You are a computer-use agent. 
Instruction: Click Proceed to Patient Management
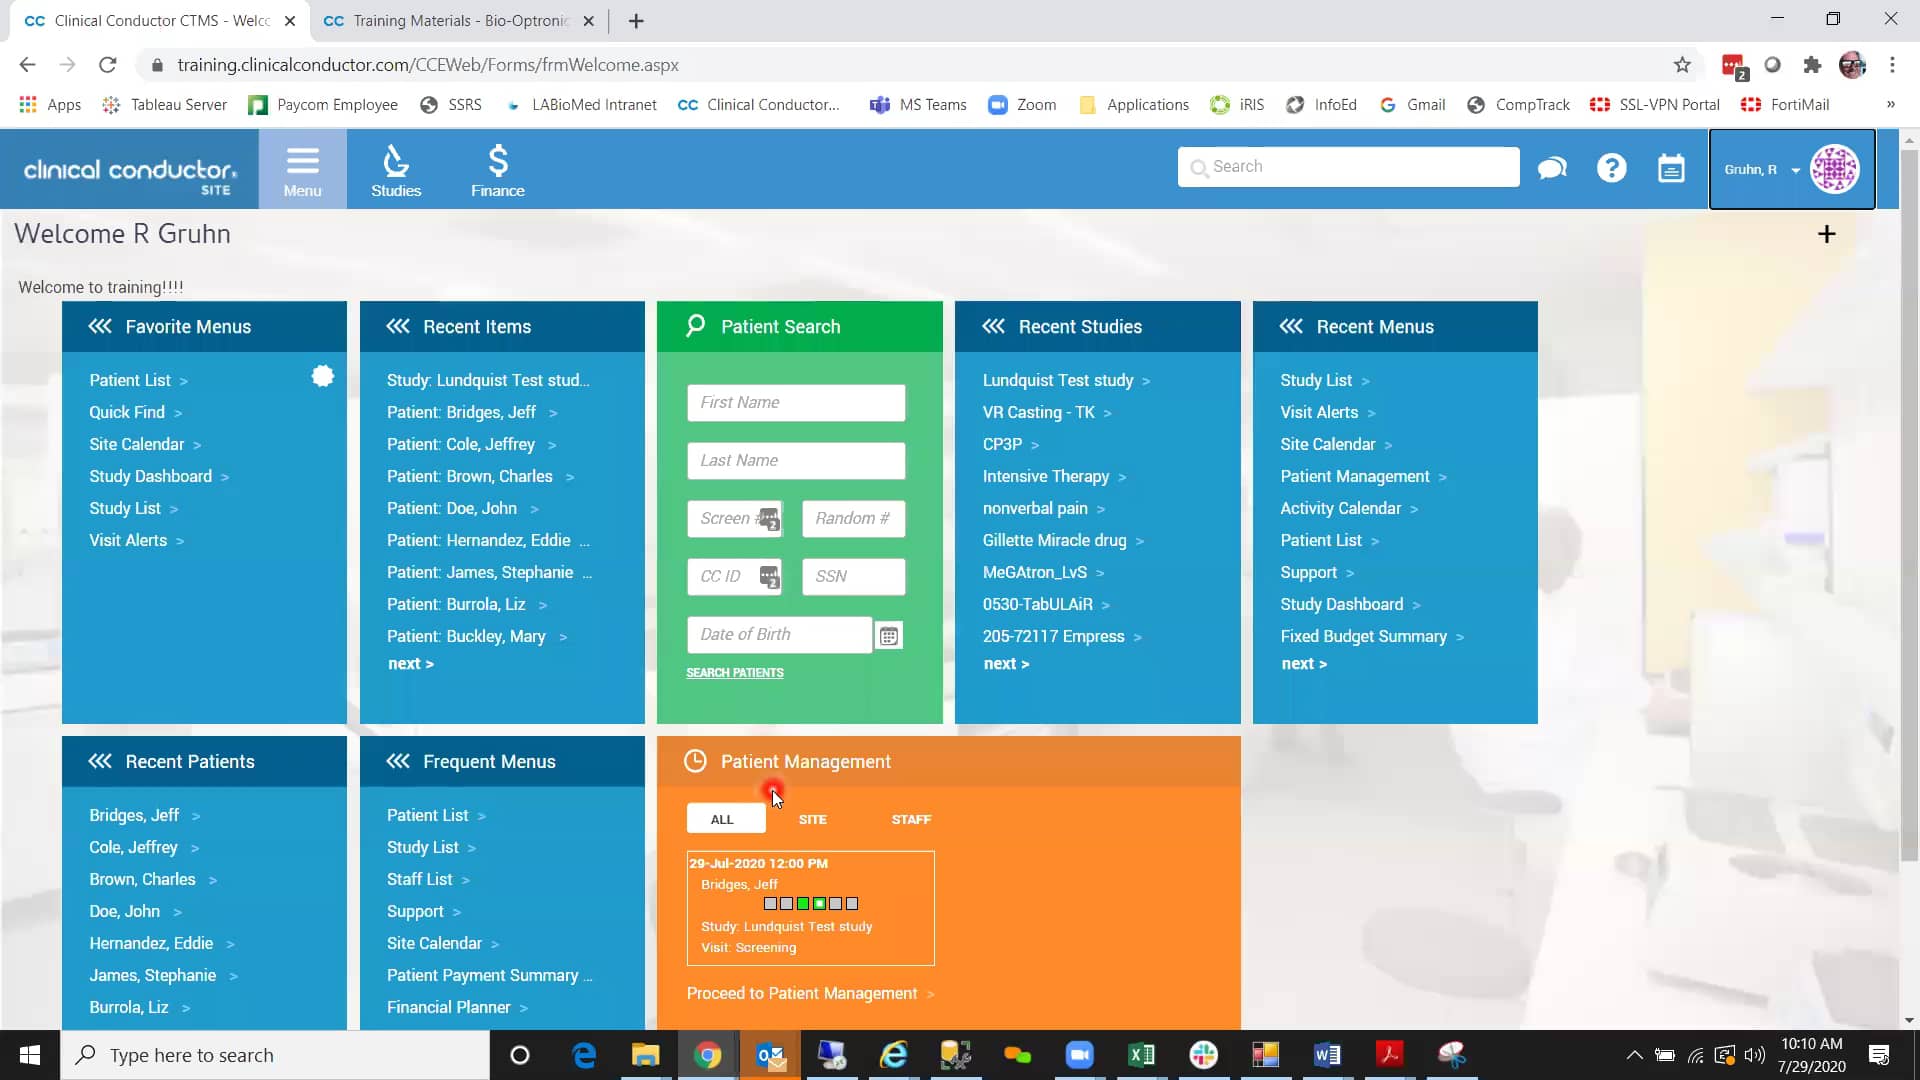[x=801, y=993]
